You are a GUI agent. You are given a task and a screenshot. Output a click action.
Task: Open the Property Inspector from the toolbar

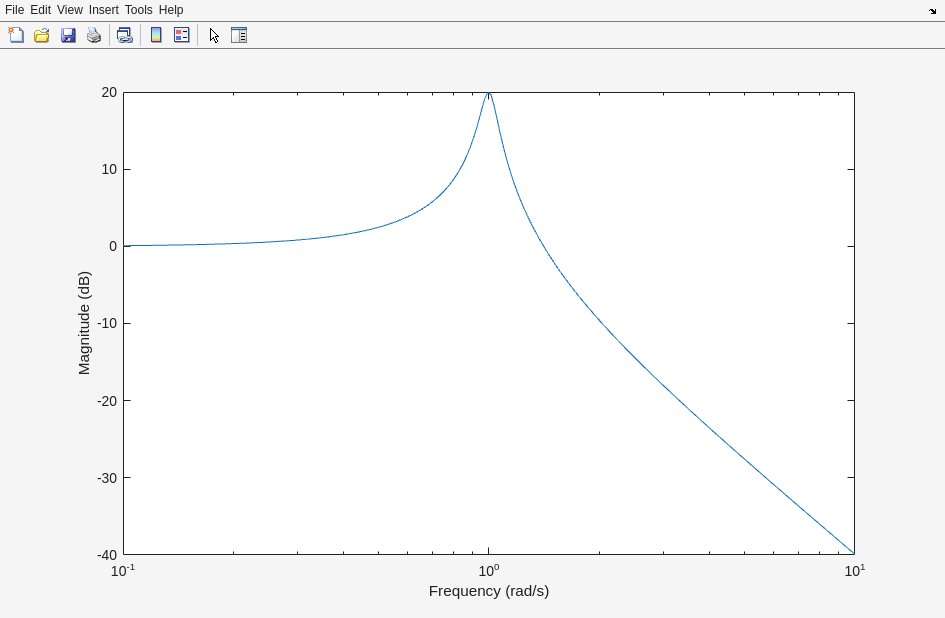(x=239, y=35)
